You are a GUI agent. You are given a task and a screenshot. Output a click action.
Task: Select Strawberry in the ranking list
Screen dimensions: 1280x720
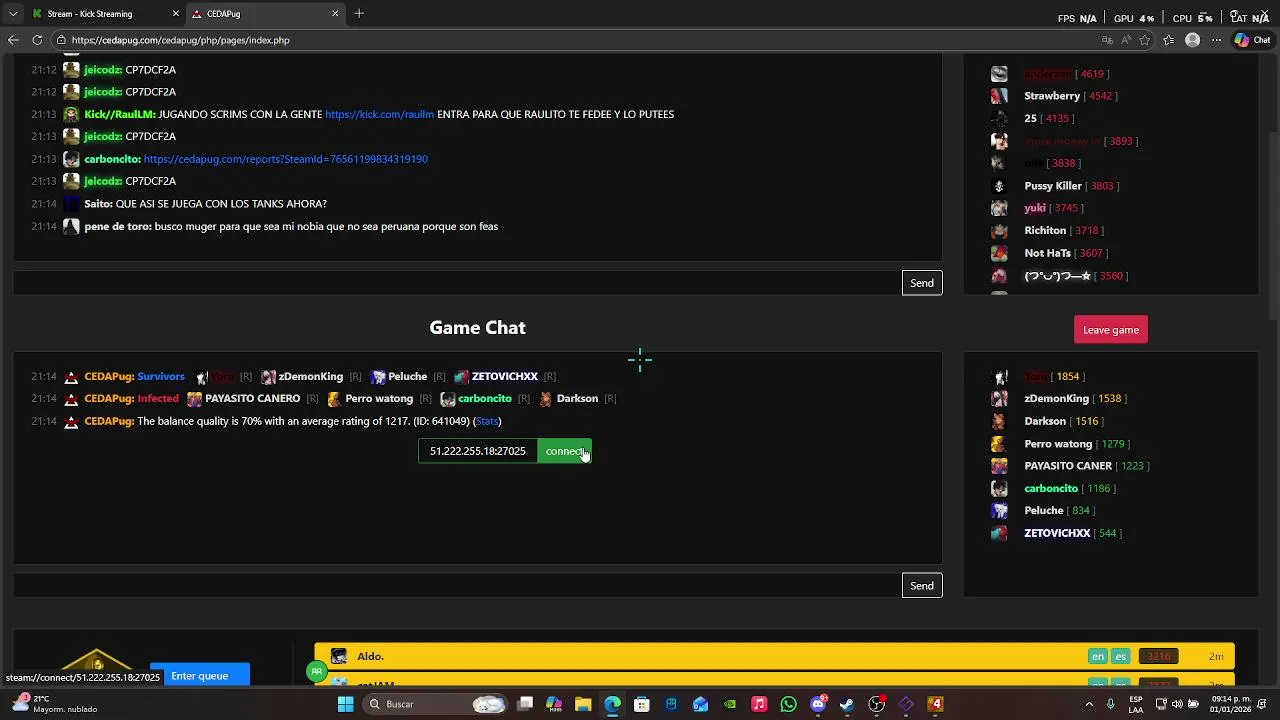coord(1052,96)
